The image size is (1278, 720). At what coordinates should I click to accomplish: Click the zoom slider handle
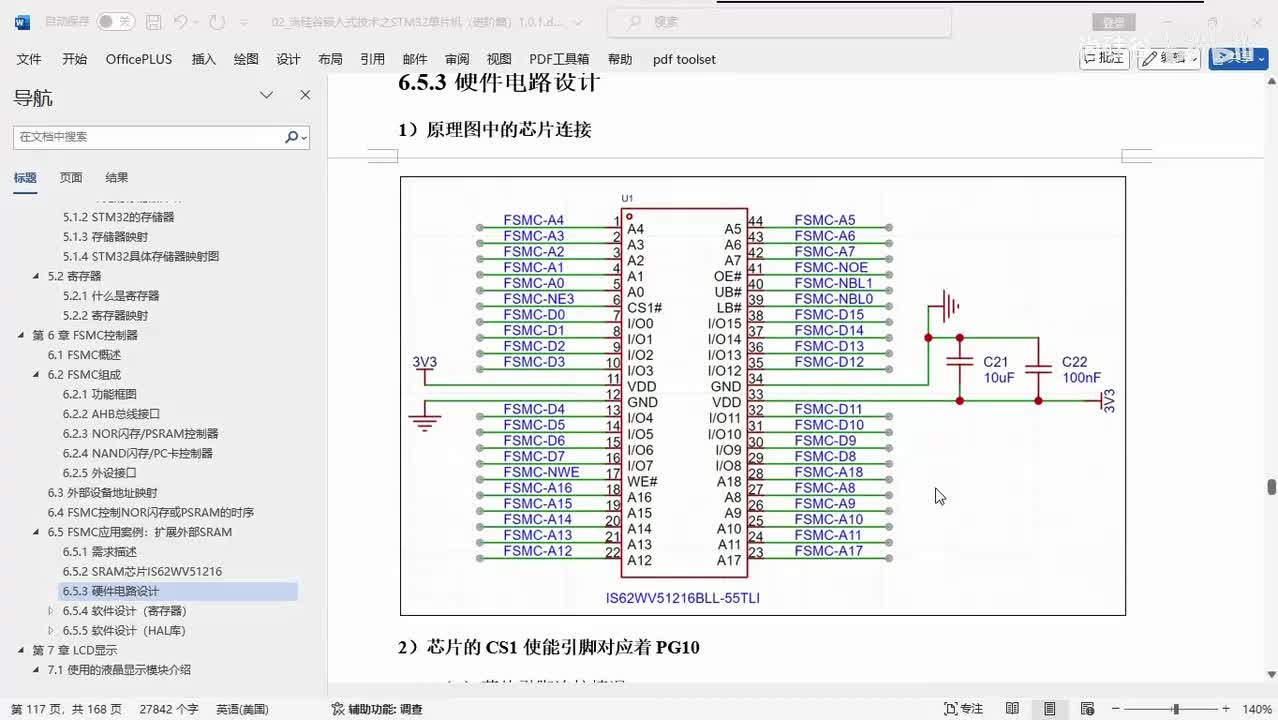pos(1176,709)
